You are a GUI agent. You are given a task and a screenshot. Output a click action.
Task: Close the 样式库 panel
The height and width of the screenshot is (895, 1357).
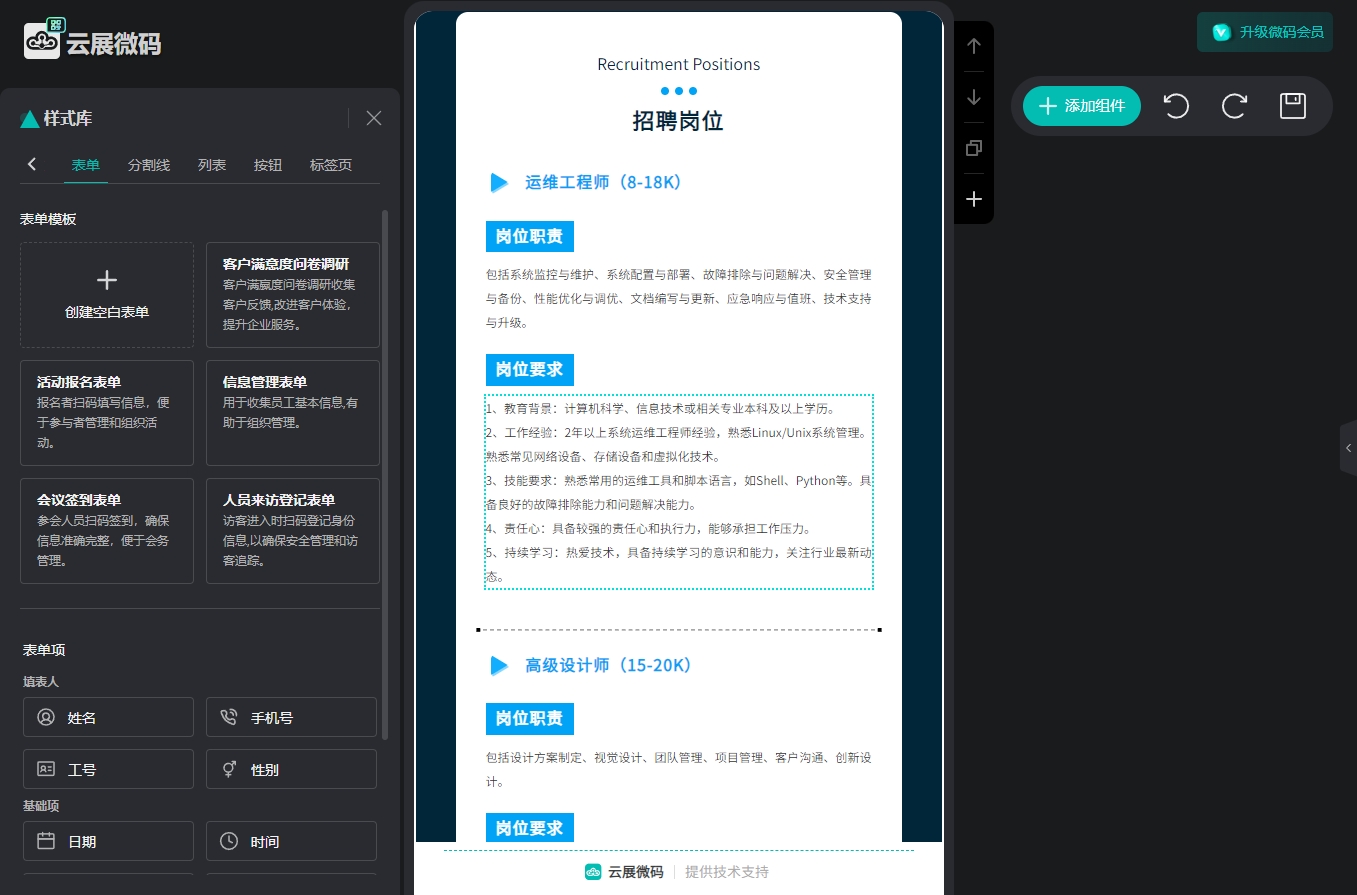374,118
